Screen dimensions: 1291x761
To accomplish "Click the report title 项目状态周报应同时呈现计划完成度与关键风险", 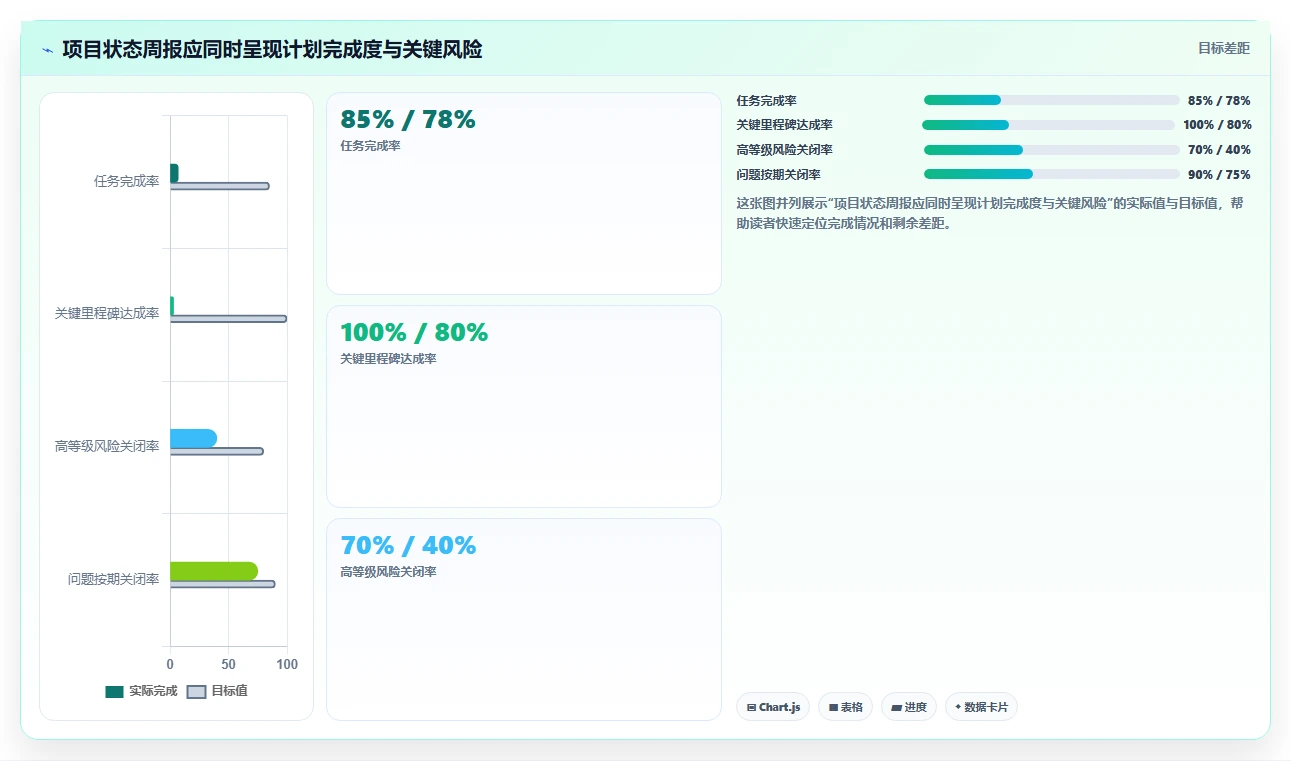I will pyautogui.click(x=272, y=49).
